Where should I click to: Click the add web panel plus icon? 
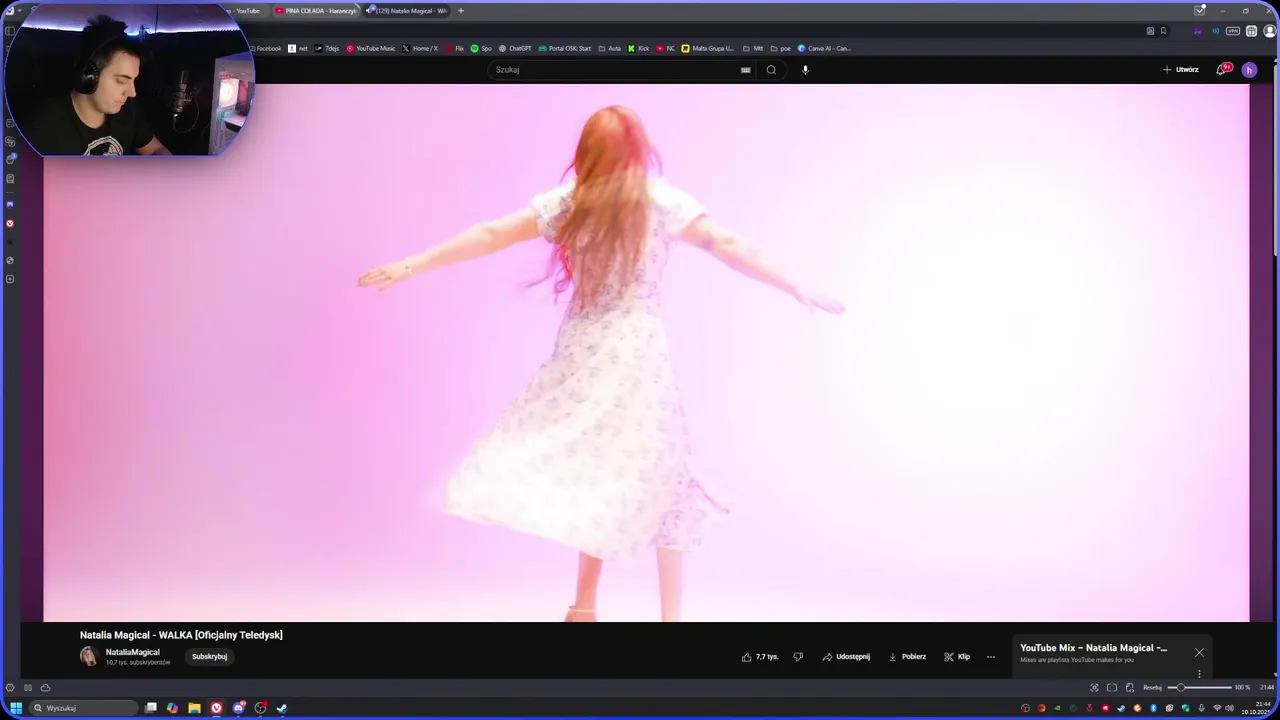tap(10, 279)
